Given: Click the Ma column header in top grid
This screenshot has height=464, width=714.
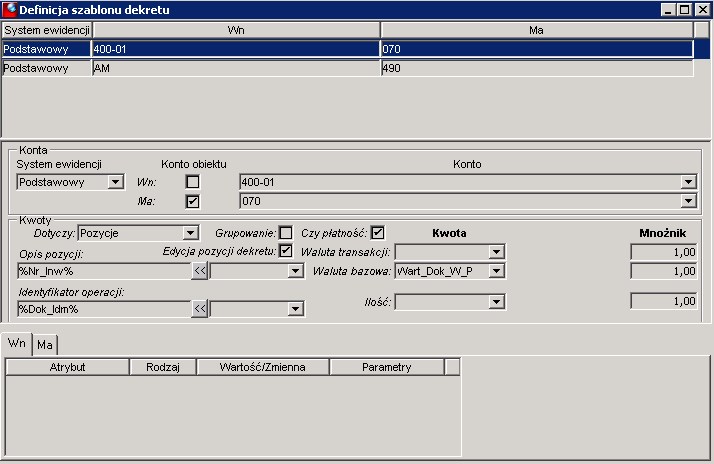Looking at the screenshot, I should click(537, 30).
